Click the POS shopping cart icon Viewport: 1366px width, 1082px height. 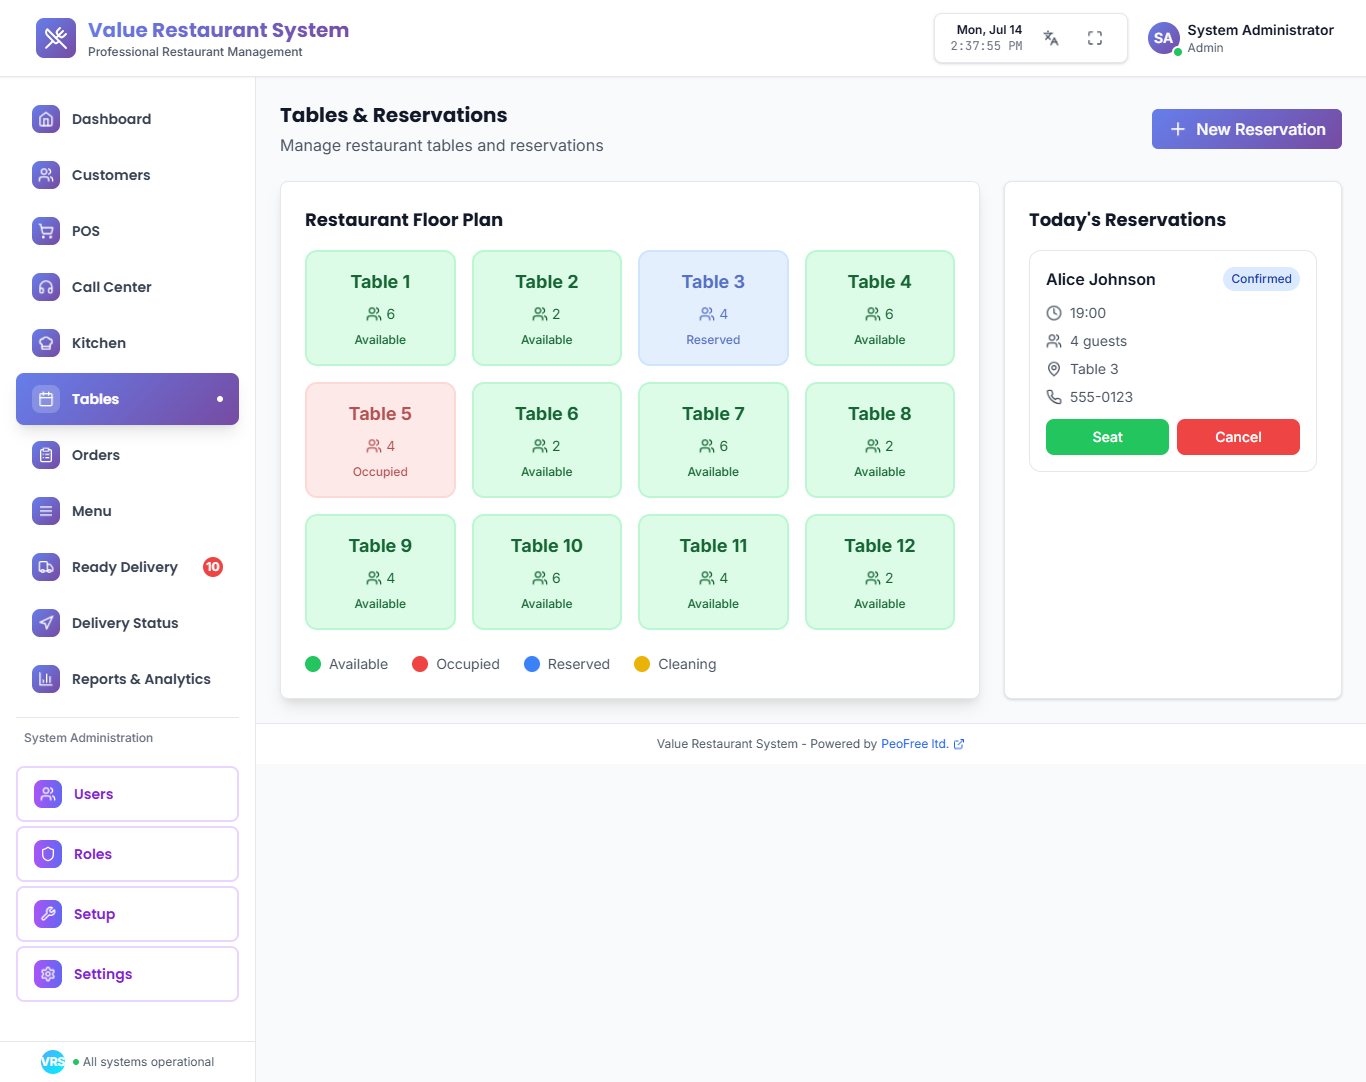pos(46,231)
